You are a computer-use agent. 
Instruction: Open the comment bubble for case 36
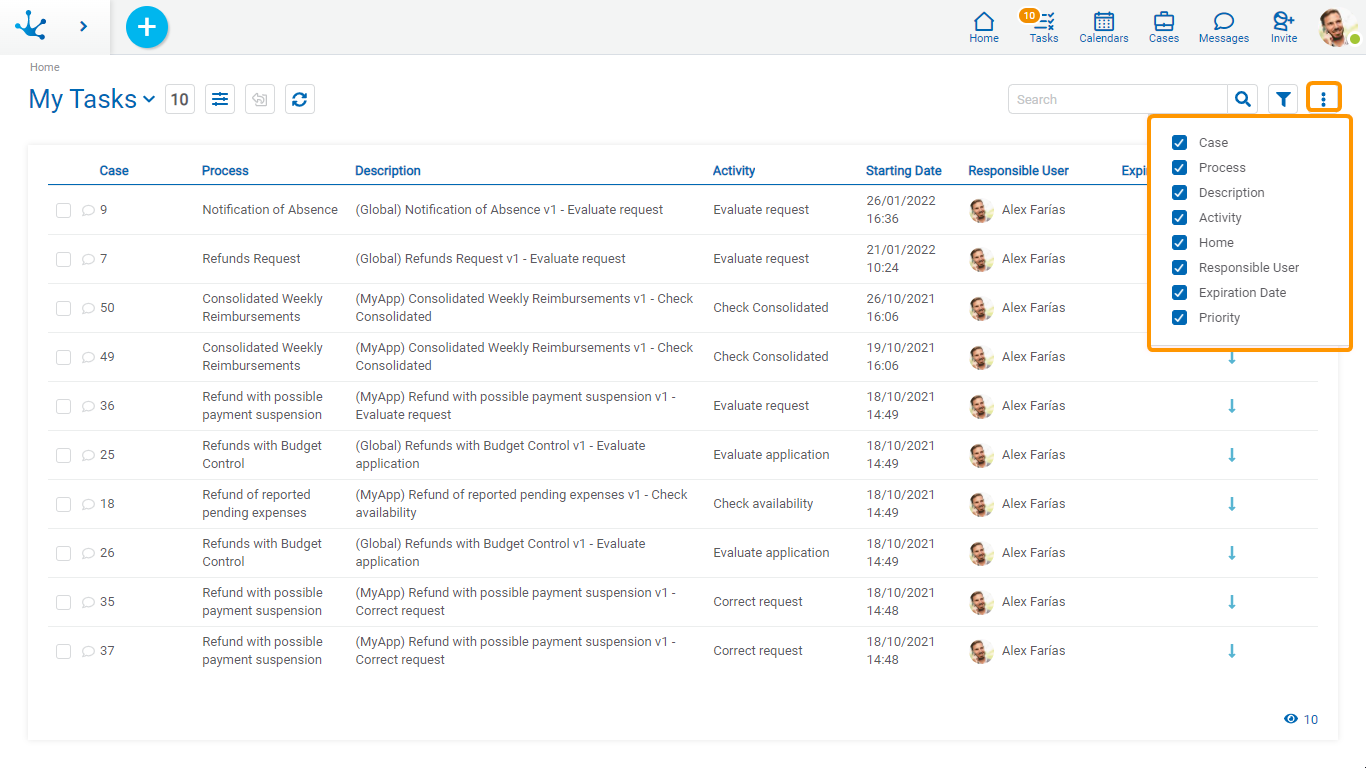pyautogui.click(x=88, y=406)
